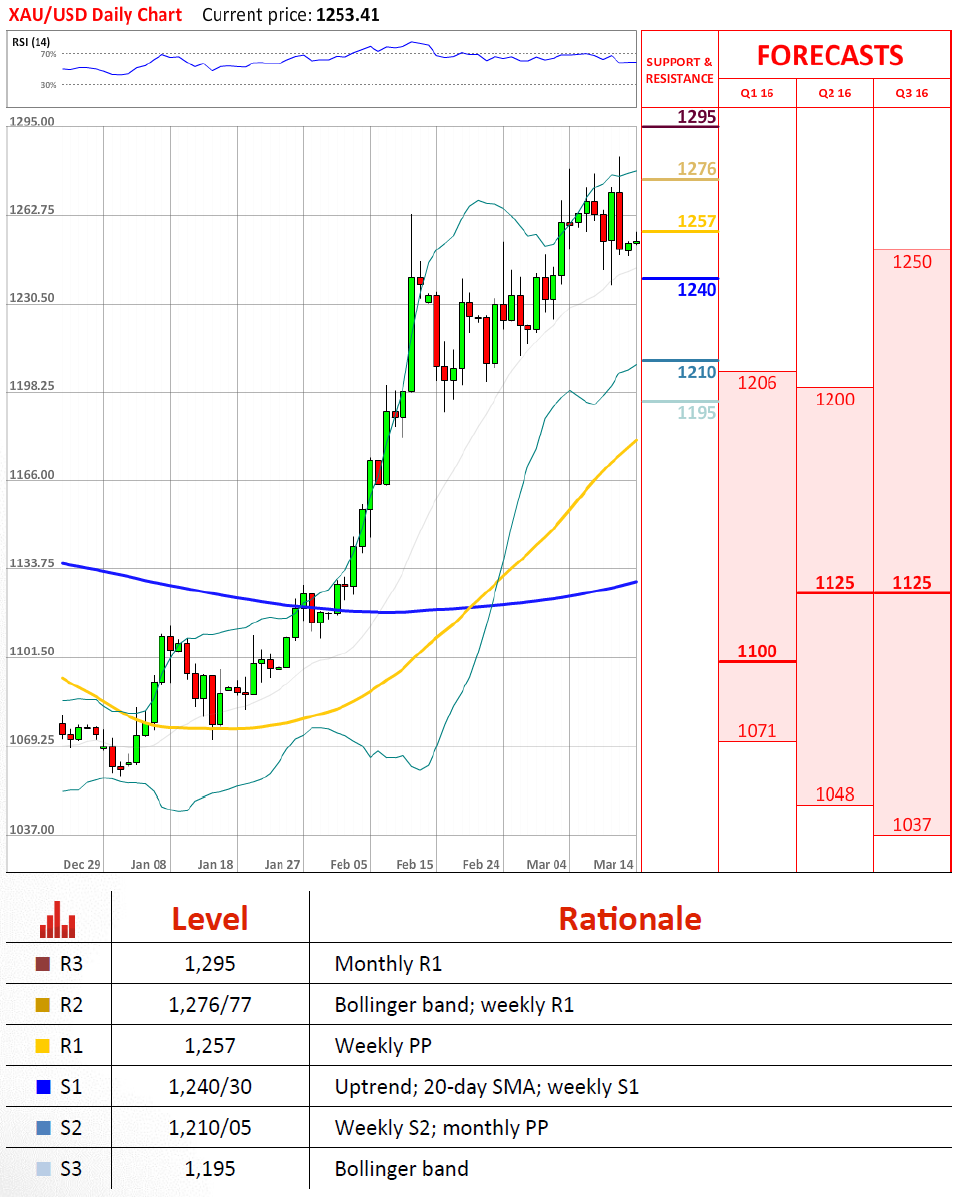Click 'Weekly S2; monthly PP' rationale
Image resolution: width=965 pixels, height=1197 pixels.
tap(441, 1128)
